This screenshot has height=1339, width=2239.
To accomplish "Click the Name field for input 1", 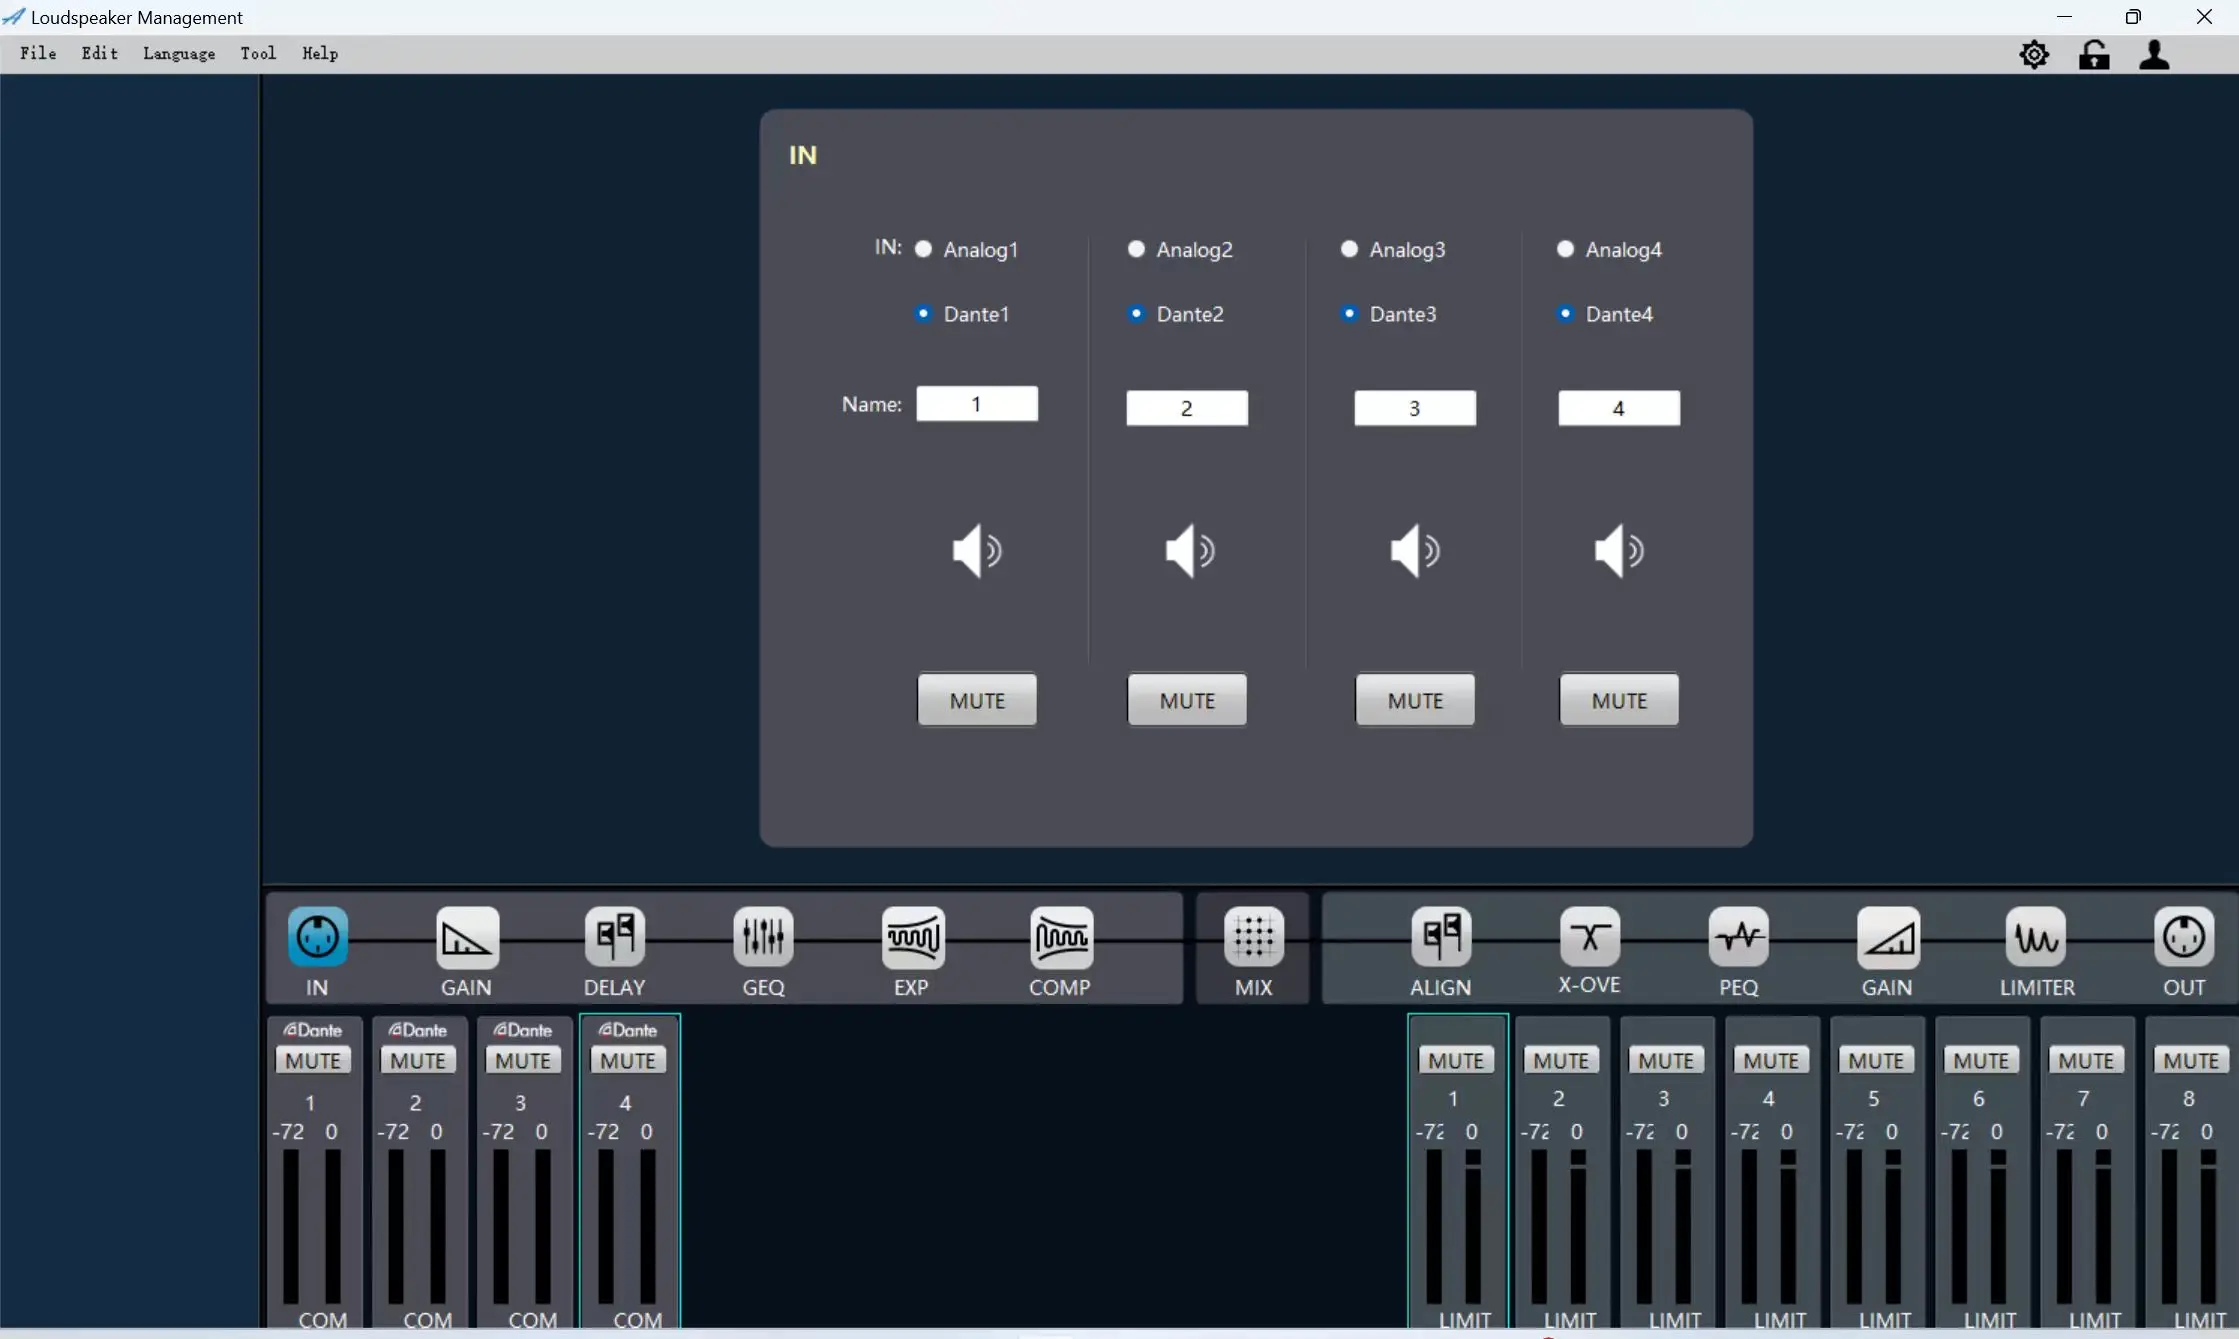I will point(977,404).
